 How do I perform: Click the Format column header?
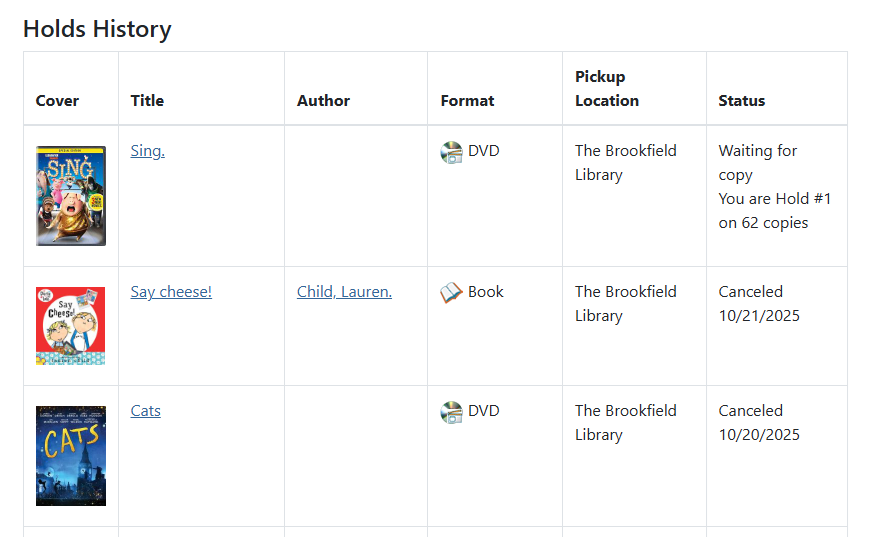(x=467, y=101)
